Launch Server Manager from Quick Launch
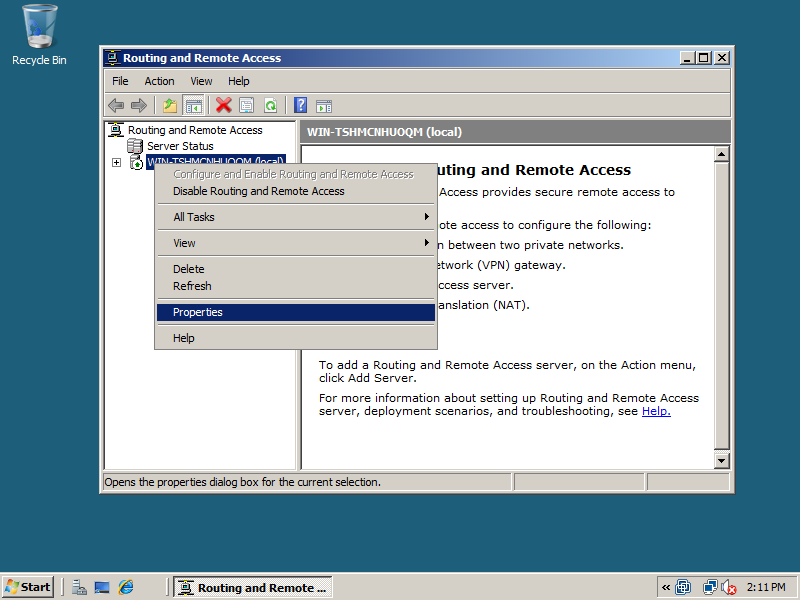Viewport: 800px width, 600px height. pos(79,587)
